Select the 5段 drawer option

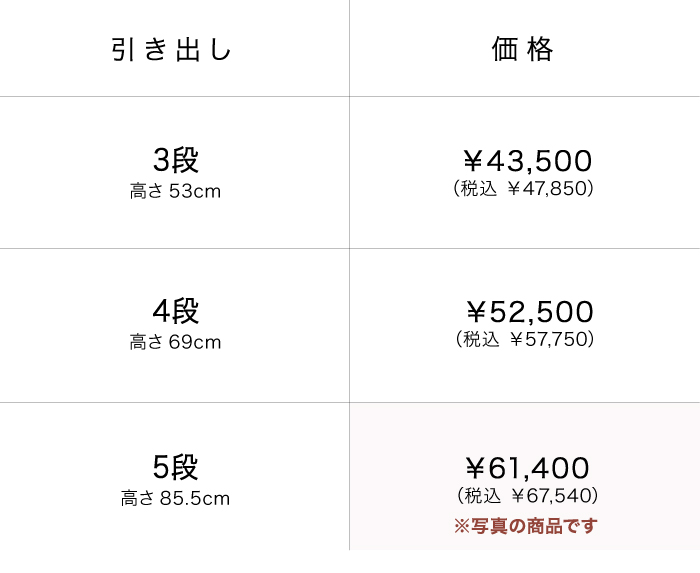pyautogui.click(x=175, y=467)
